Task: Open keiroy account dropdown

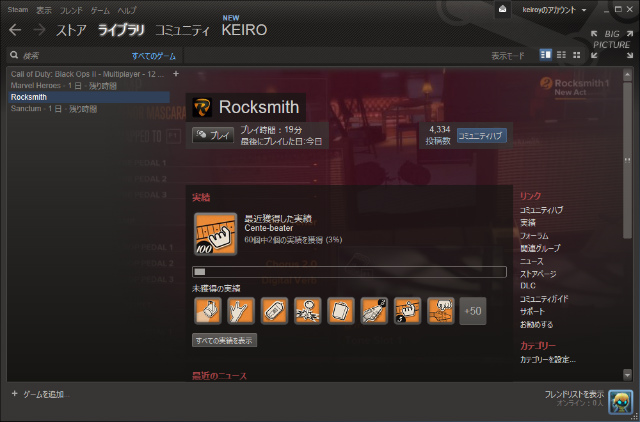Action: 554,10
